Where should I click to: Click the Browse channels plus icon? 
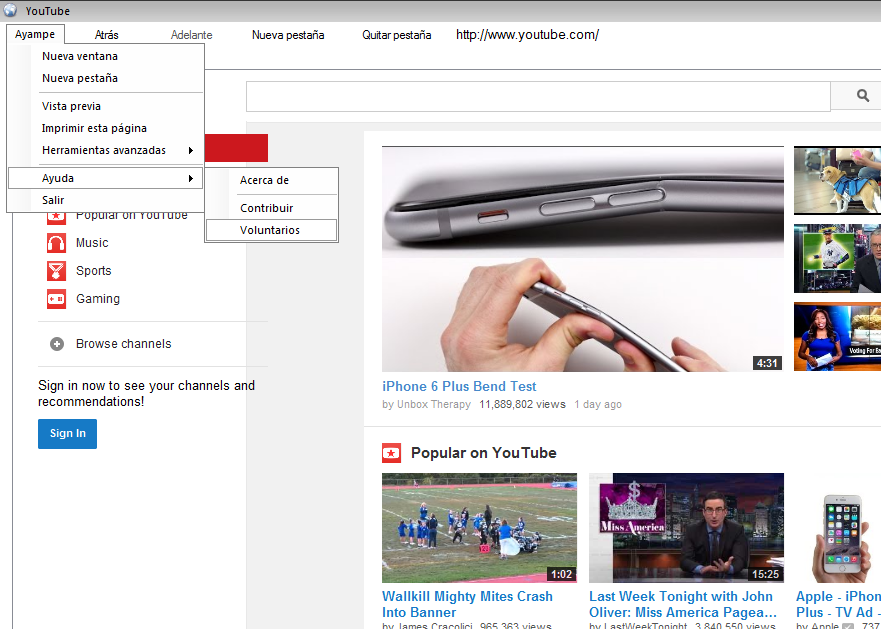click(56, 343)
